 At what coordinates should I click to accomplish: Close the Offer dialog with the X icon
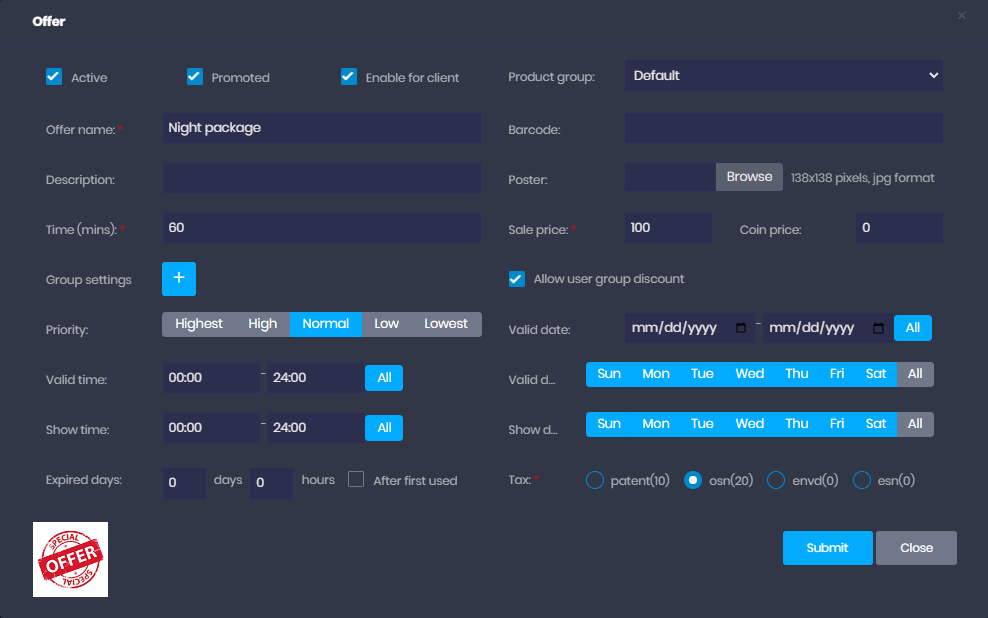[x=962, y=16]
